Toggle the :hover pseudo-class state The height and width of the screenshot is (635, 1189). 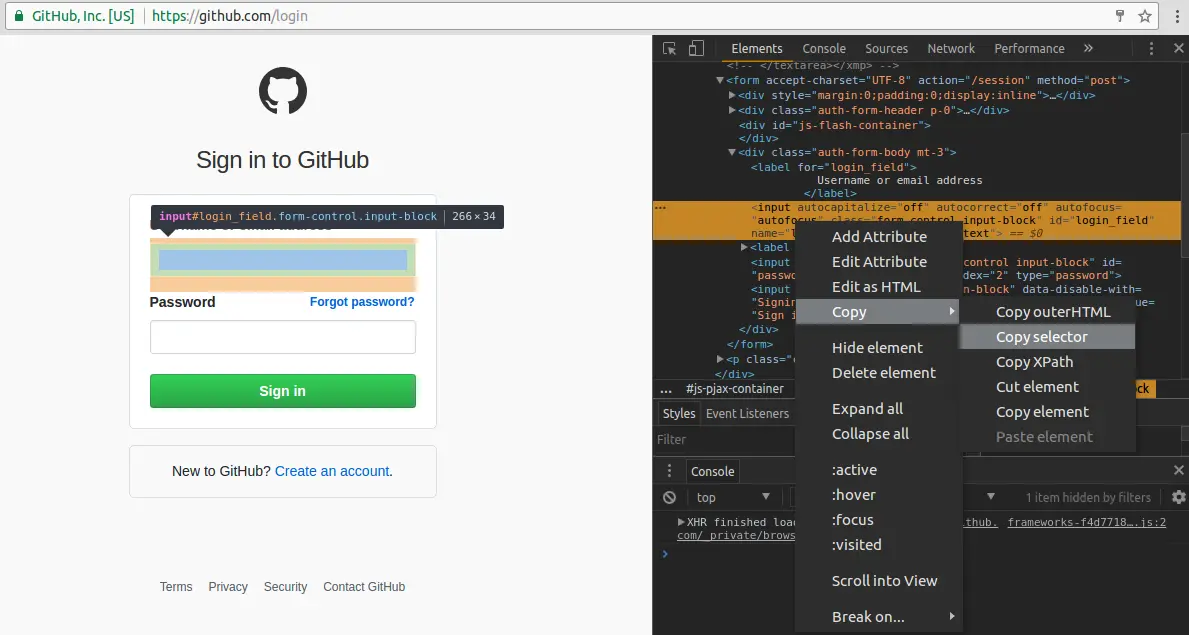(x=854, y=494)
